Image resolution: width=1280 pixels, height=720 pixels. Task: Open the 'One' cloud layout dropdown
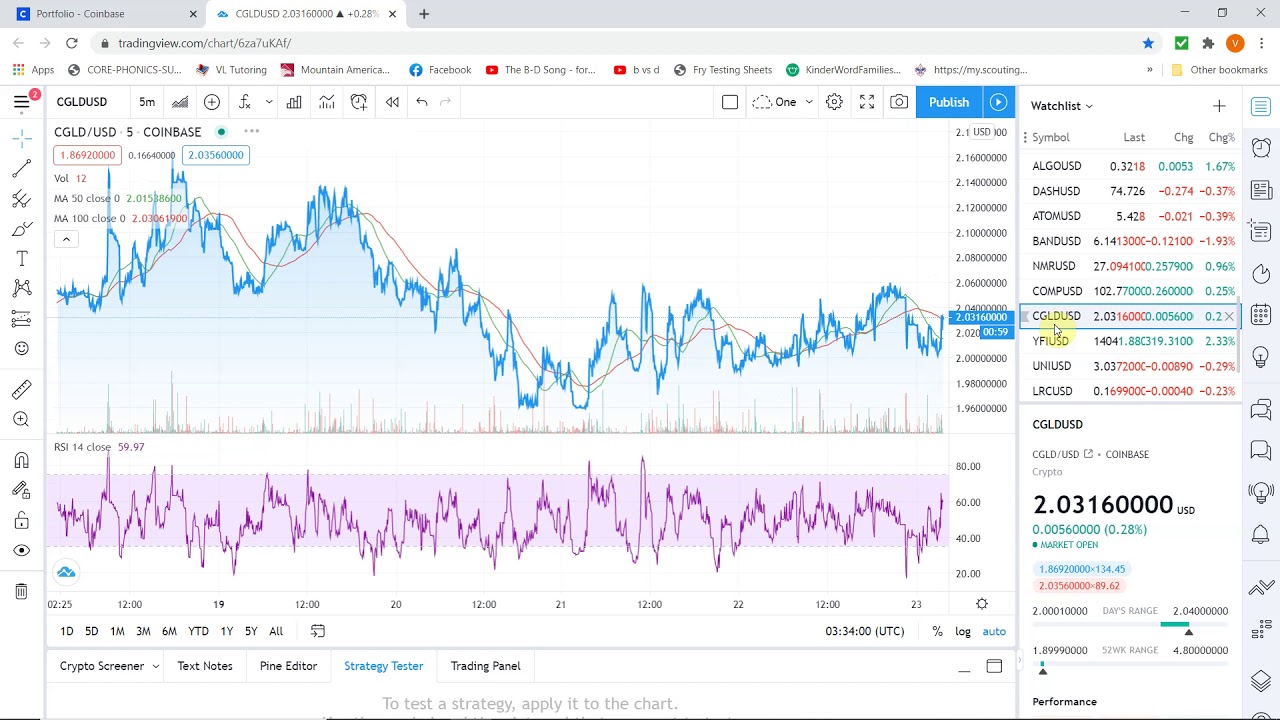tap(782, 102)
